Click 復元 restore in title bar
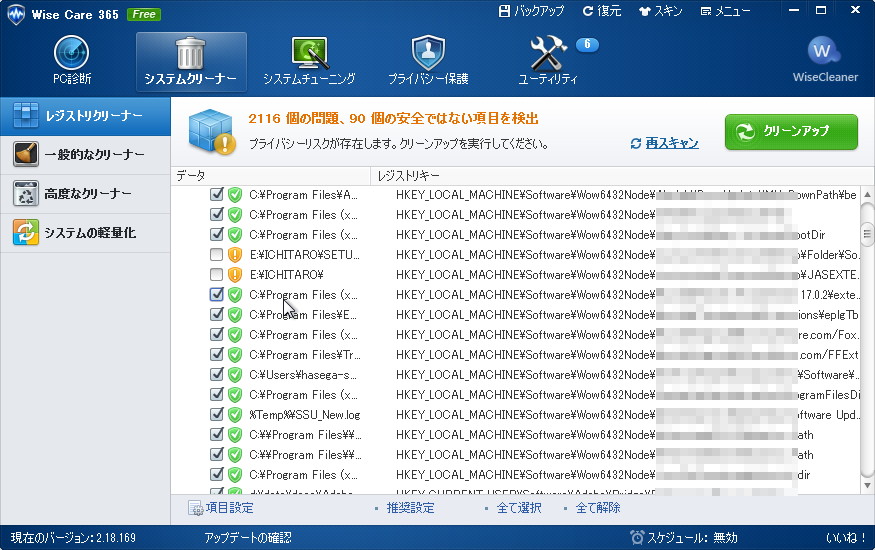 602,11
